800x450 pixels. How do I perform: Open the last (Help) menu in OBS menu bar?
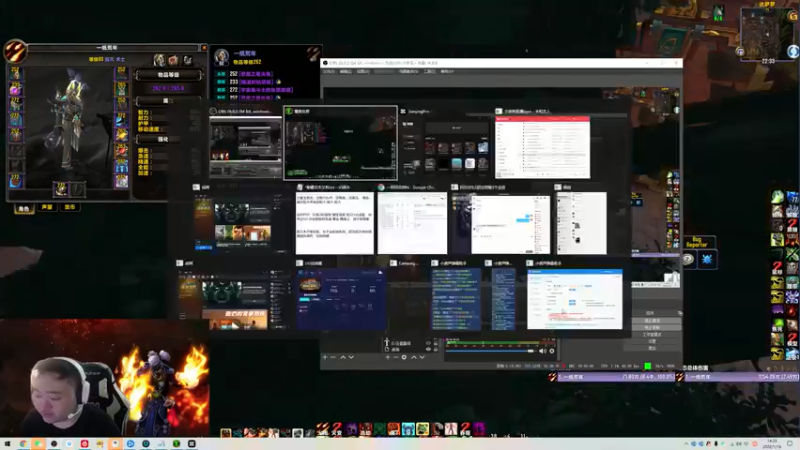(x=447, y=71)
